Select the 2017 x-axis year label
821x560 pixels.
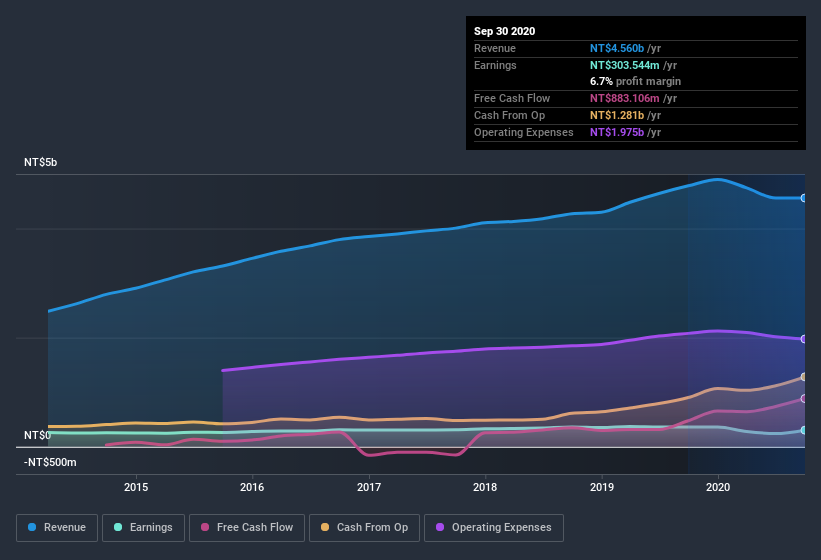(x=369, y=487)
